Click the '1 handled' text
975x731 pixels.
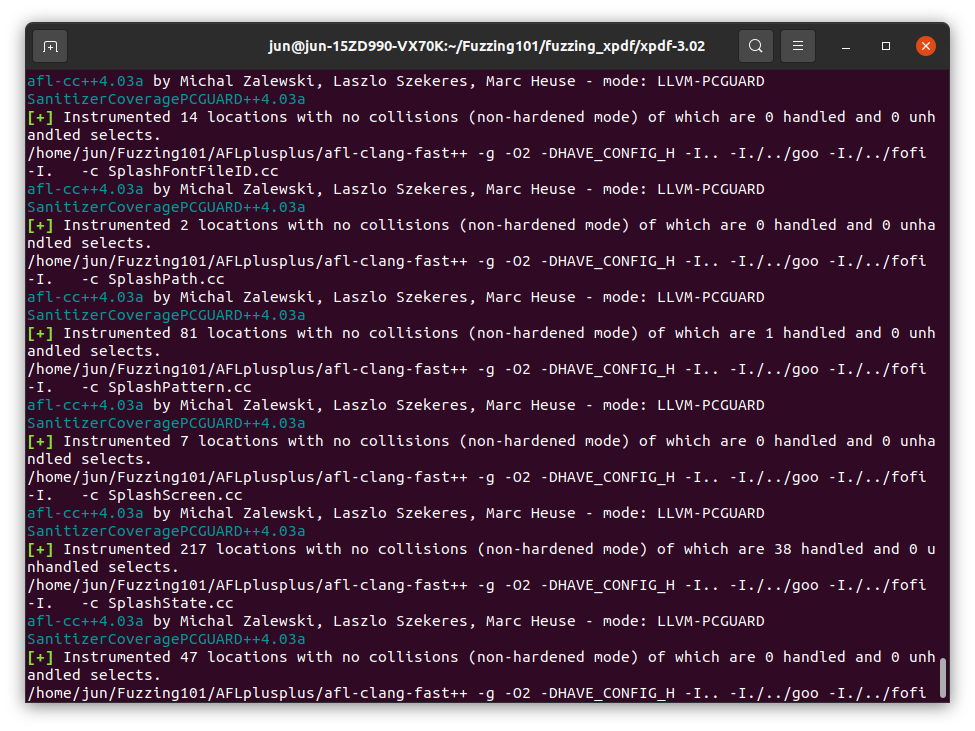coord(805,333)
